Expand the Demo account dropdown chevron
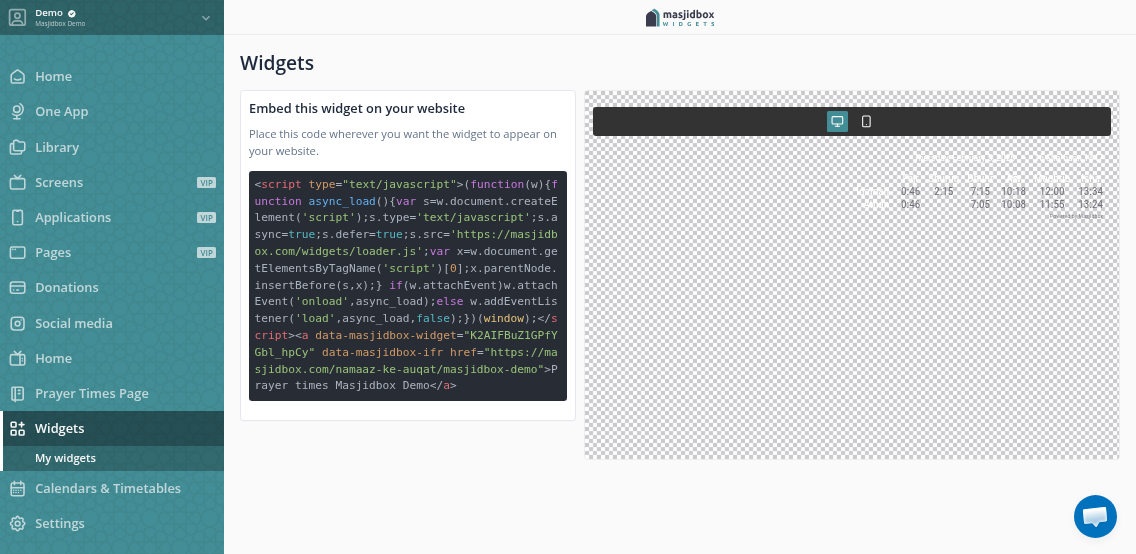The height and width of the screenshot is (554, 1136). (x=206, y=18)
